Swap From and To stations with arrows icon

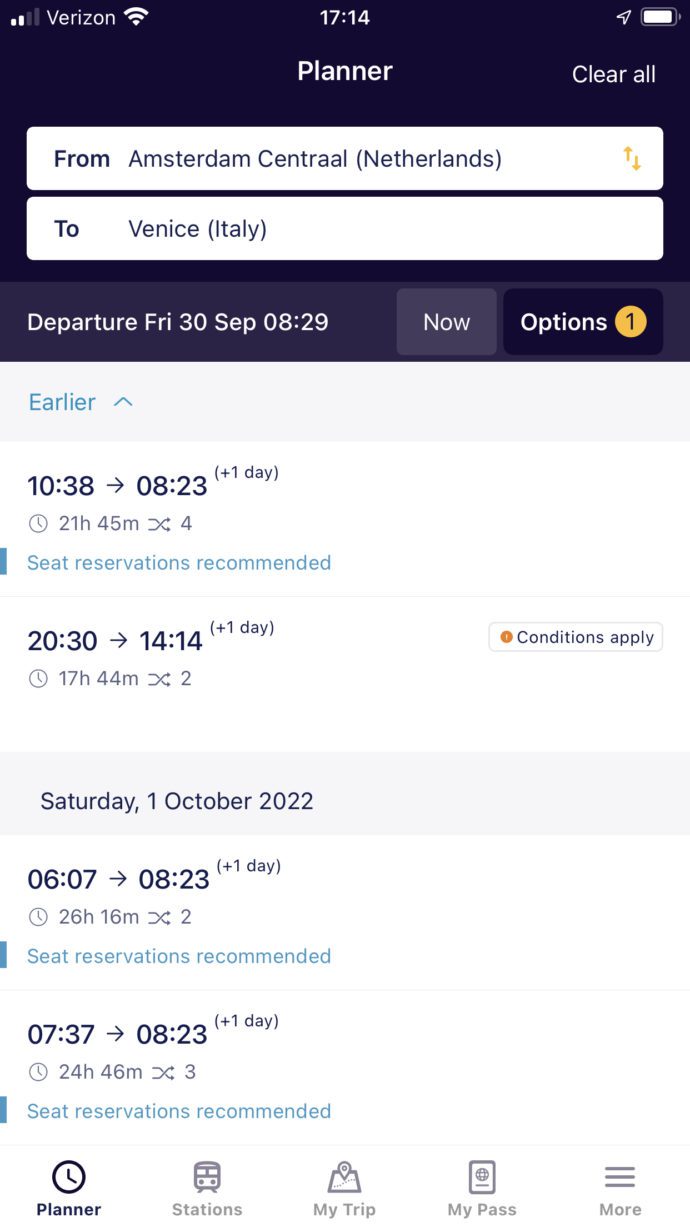pos(632,158)
